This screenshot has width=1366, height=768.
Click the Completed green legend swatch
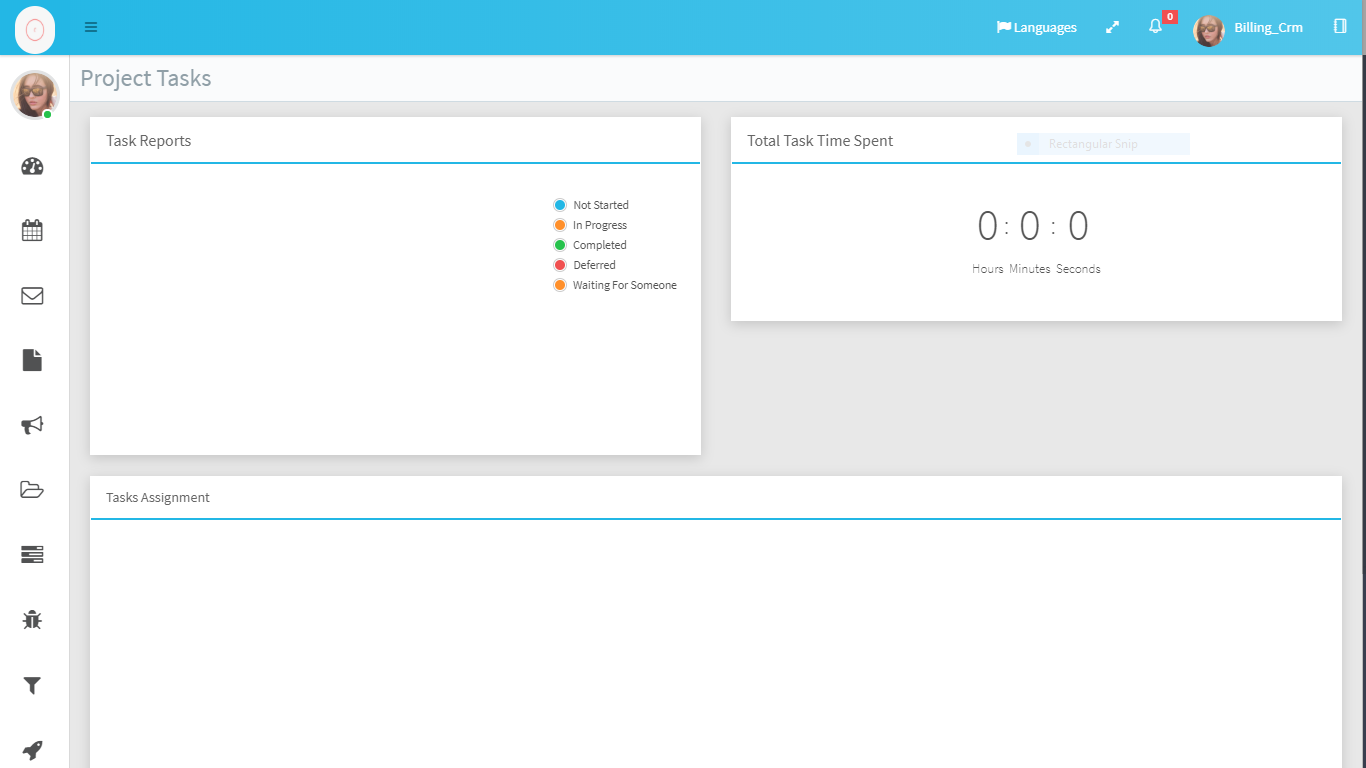560,245
